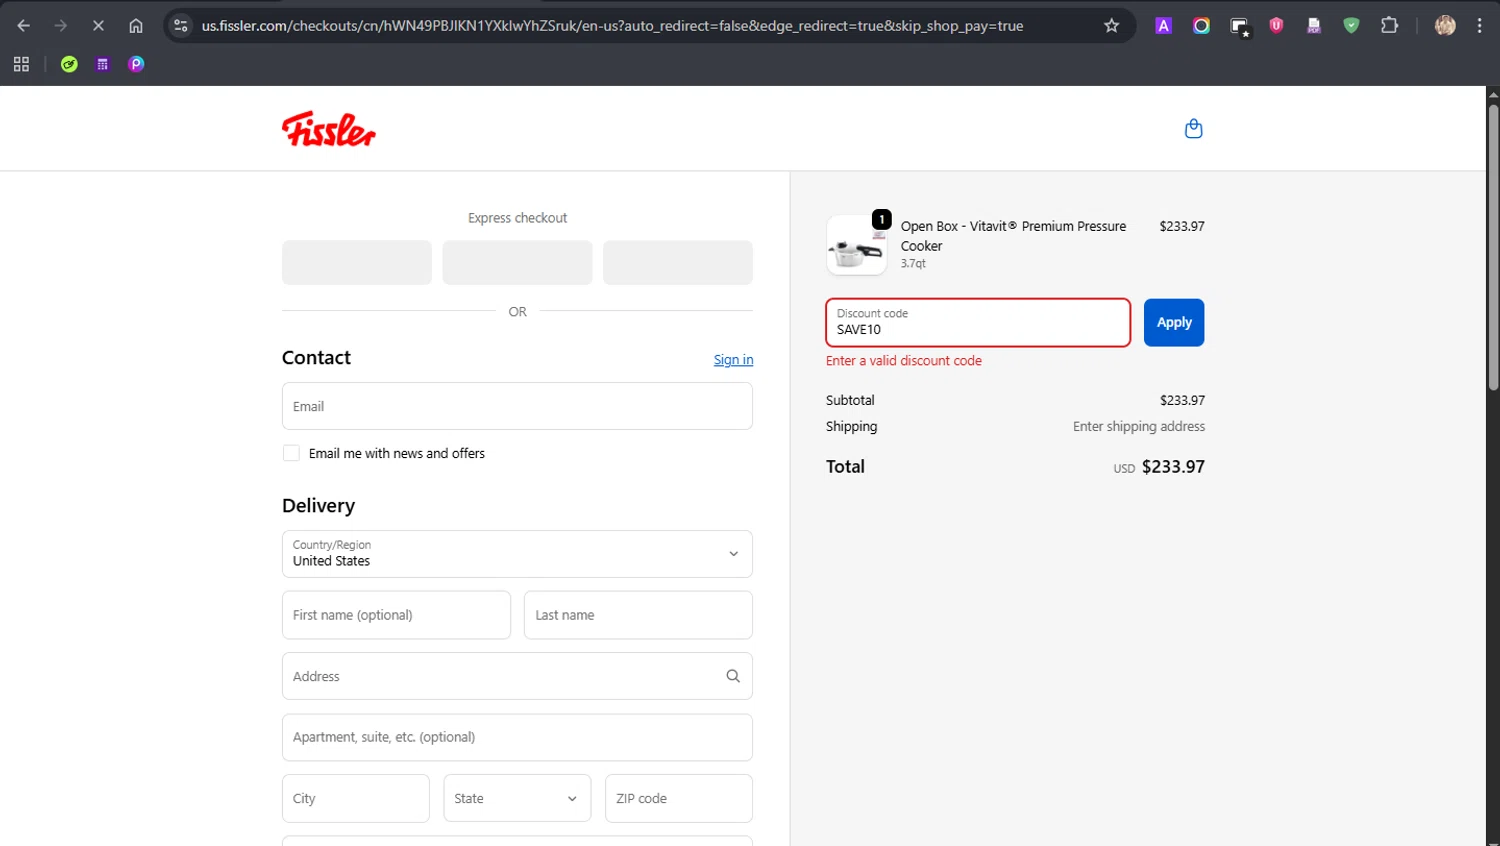Image resolution: width=1500 pixels, height=846 pixels.
Task: Open the colorful ring extension icon
Action: coord(1201,26)
